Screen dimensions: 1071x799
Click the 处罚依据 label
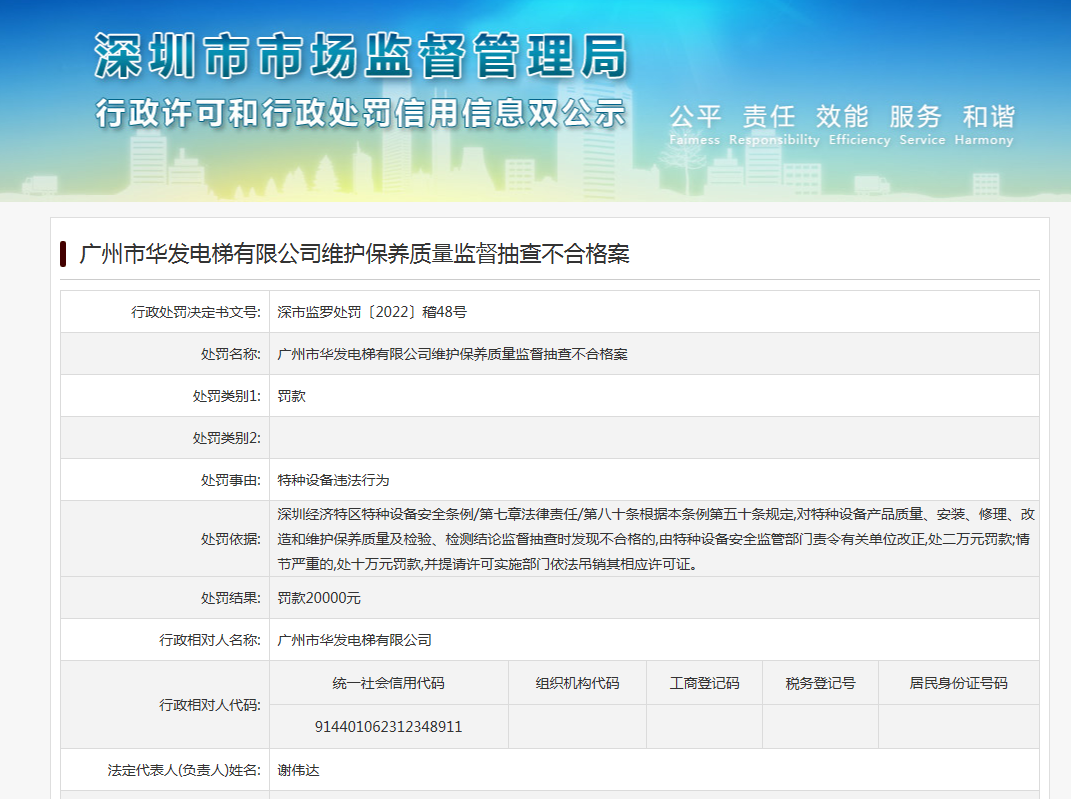231,539
